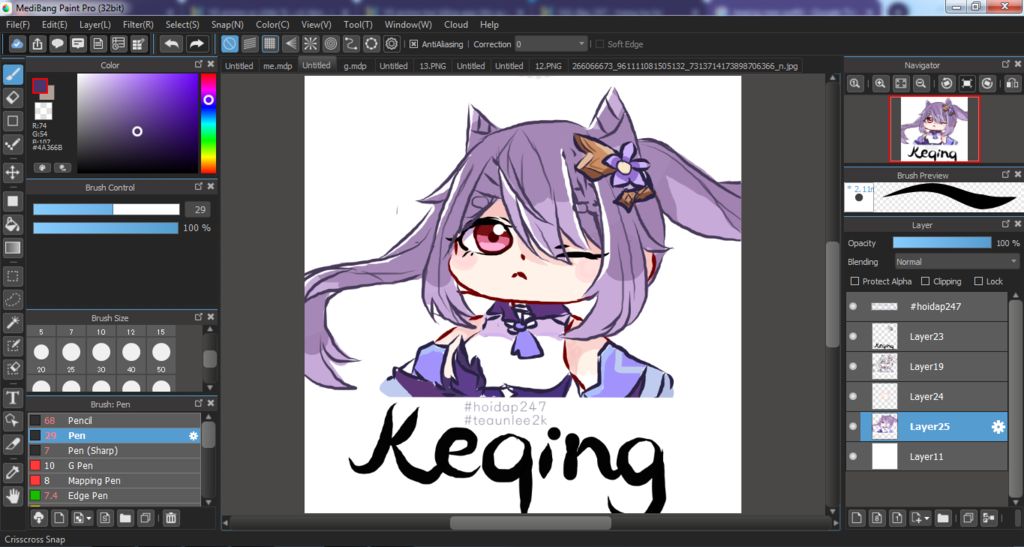Open the File(F) menu
The image size is (1024, 547).
[x=18, y=25]
